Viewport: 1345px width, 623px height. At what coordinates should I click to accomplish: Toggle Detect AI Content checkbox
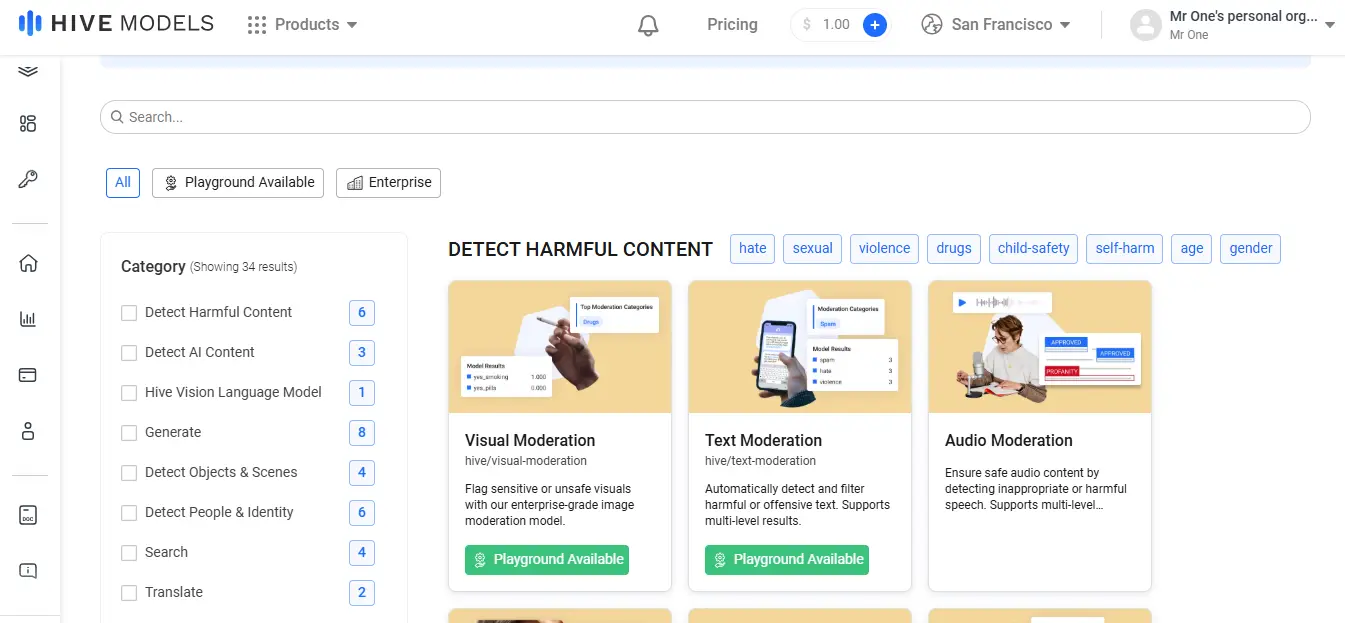pos(129,353)
